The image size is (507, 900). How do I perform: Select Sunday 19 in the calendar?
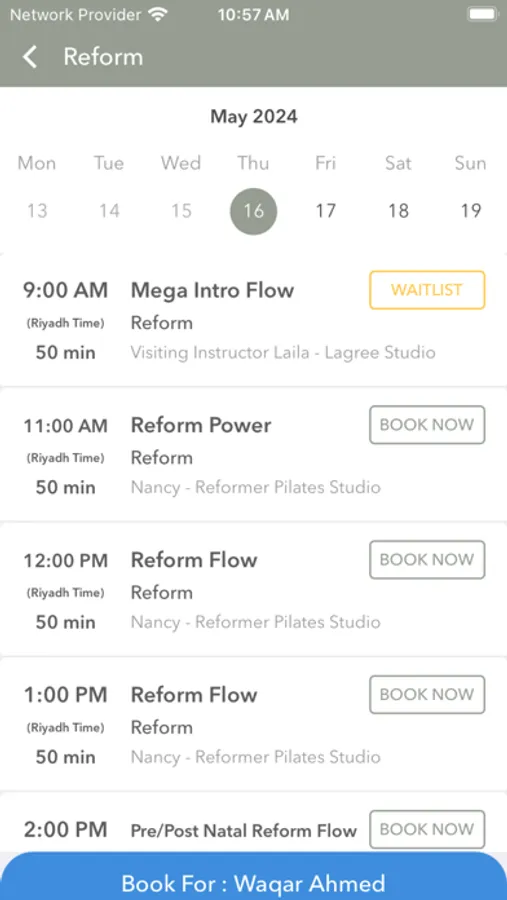click(x=470, y=211)
